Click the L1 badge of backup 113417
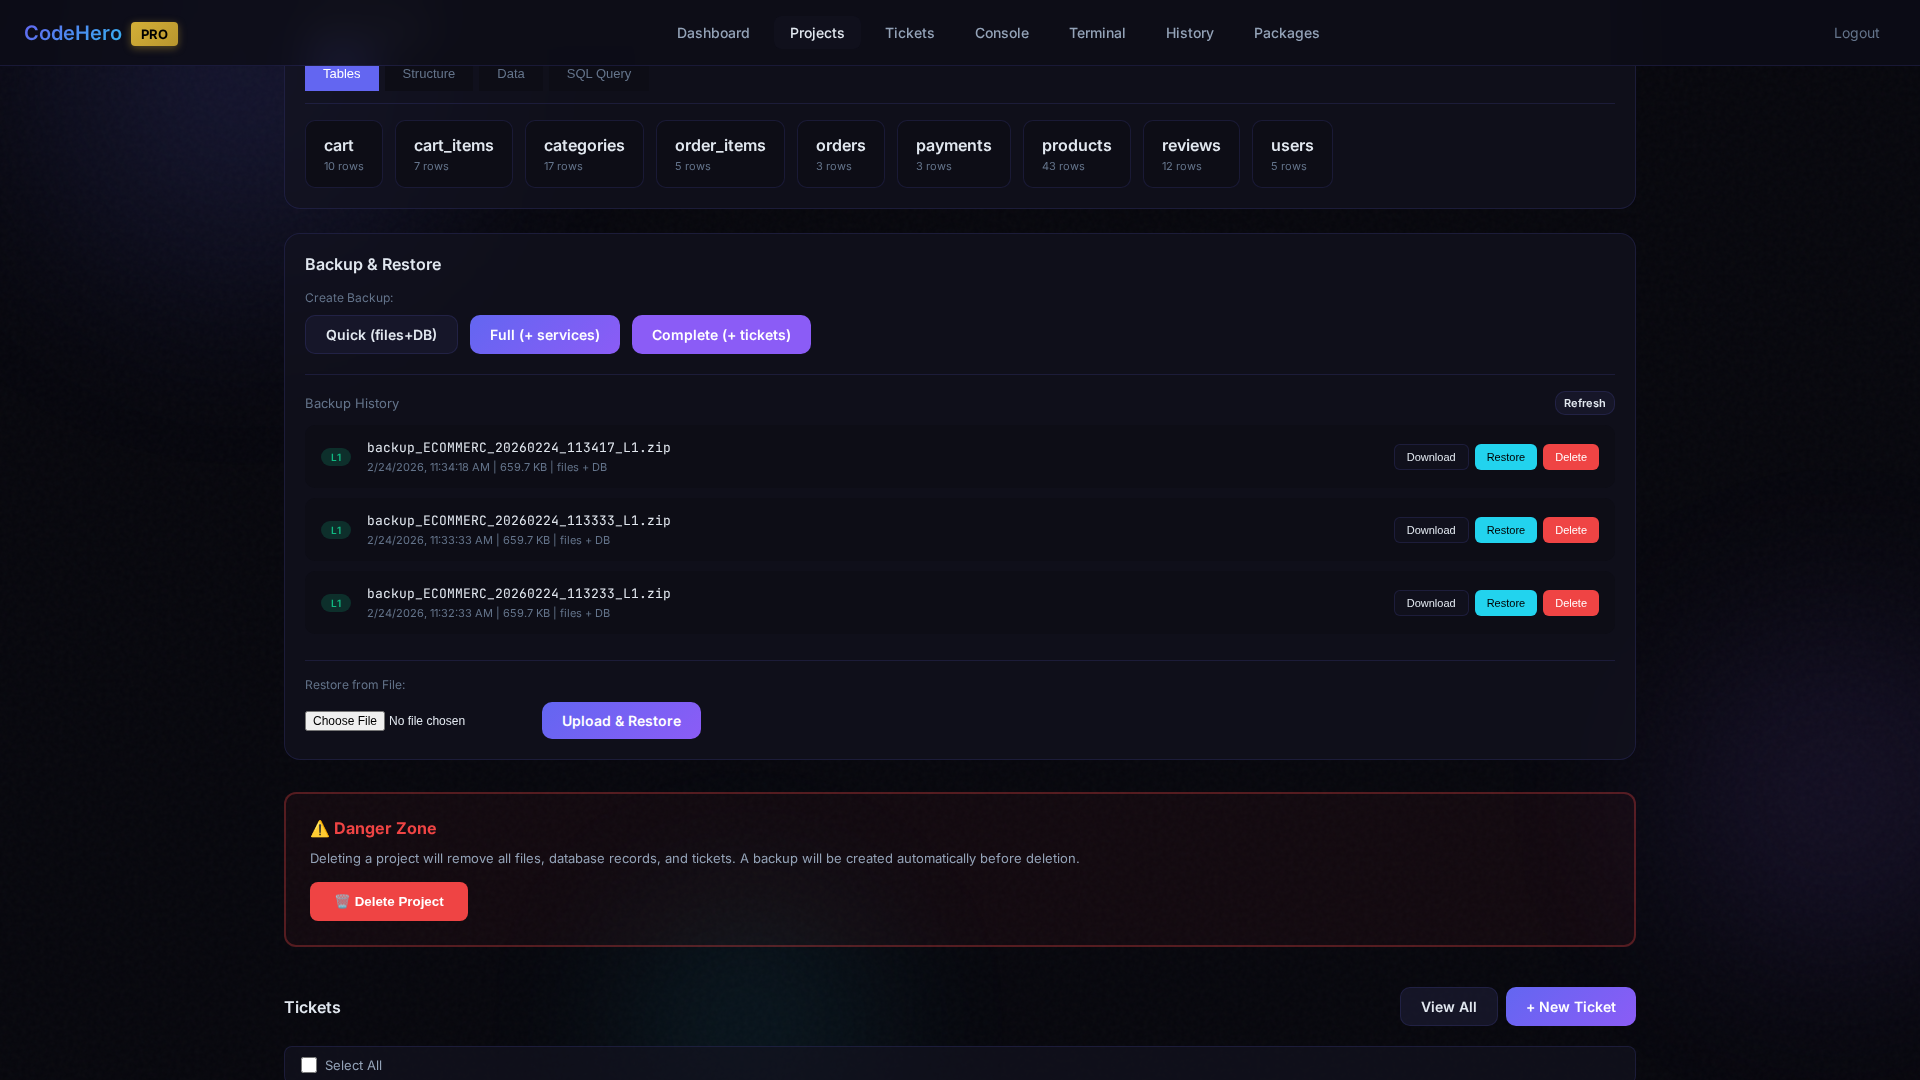 336,457
